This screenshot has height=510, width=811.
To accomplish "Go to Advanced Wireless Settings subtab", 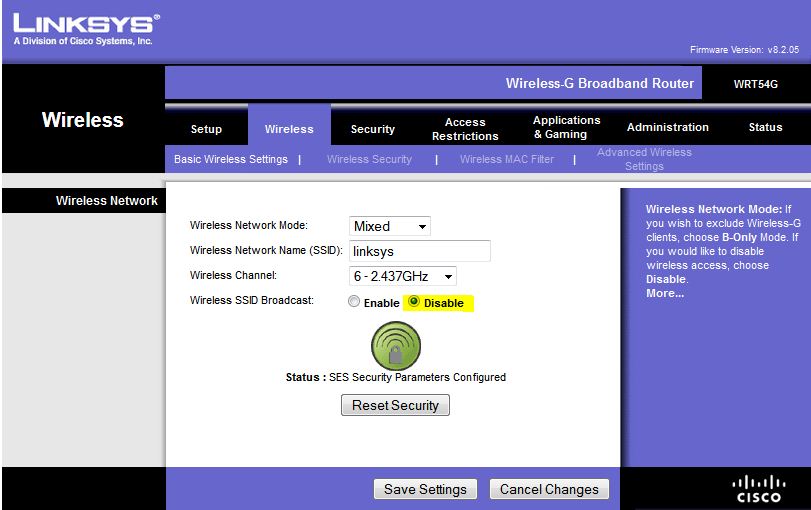I will [x=644, y=159].
